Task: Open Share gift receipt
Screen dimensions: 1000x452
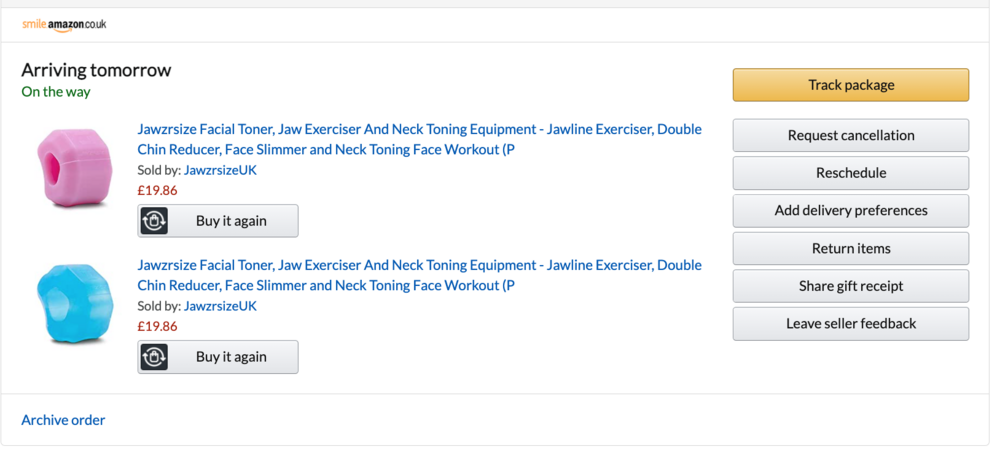Action: (x=851, y=286)
